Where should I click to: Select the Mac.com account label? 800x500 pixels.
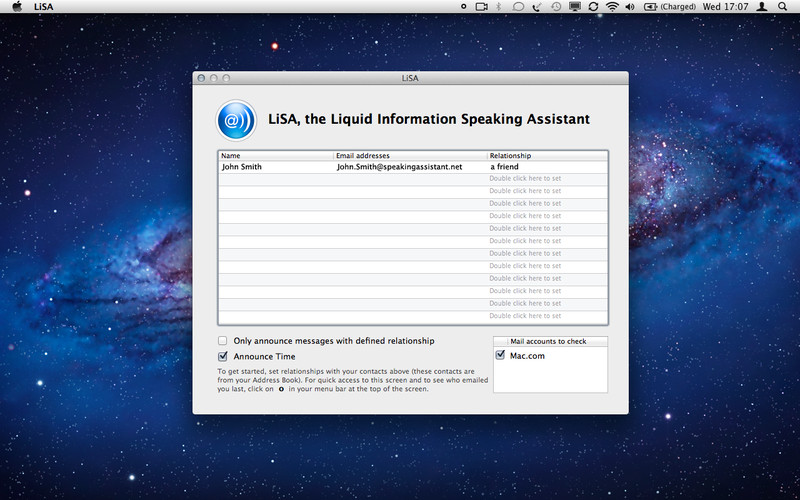pyautogui.click(x=527, y=356)
